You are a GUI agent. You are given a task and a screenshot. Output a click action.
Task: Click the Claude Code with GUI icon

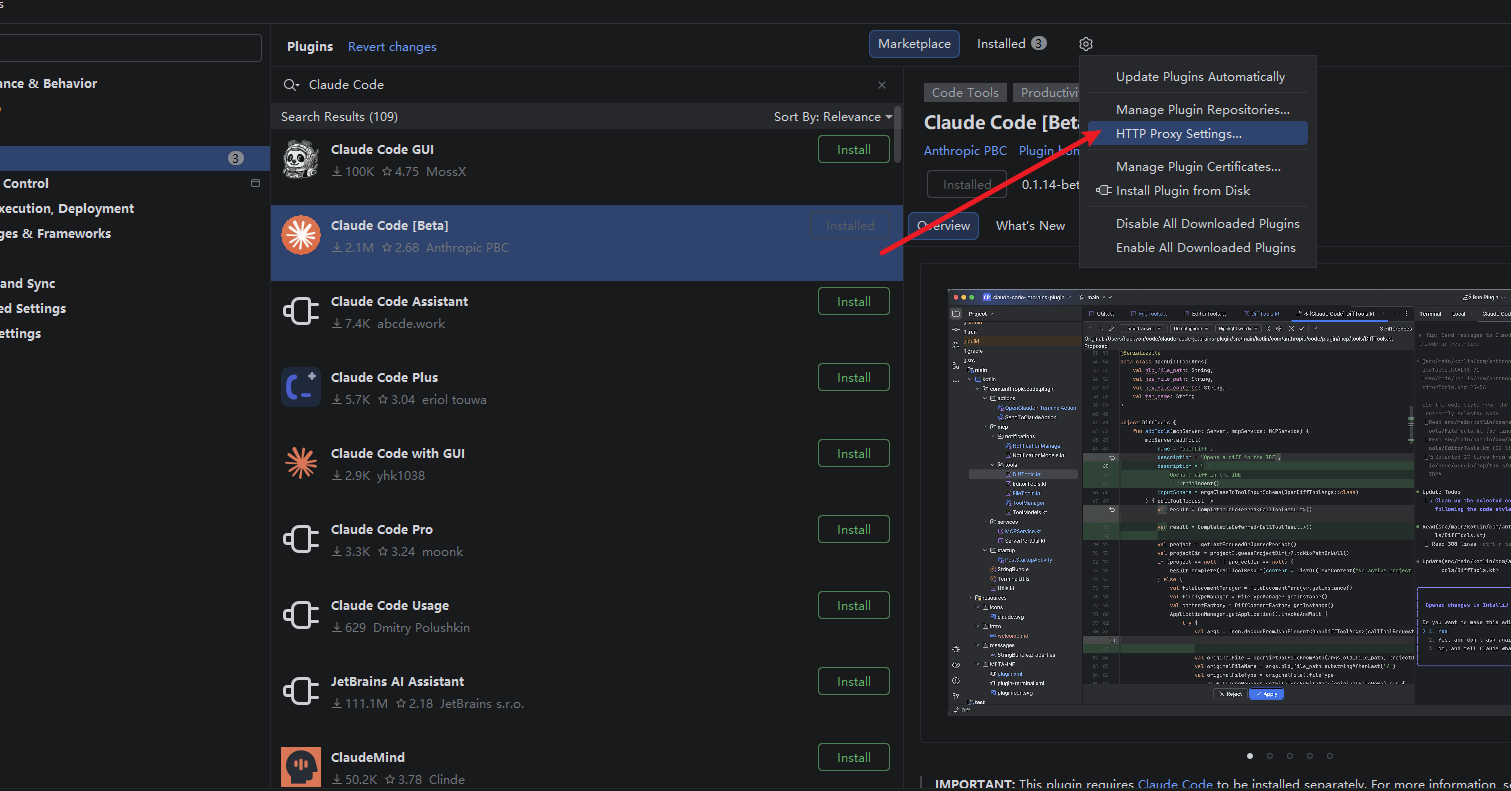(301, 464)
